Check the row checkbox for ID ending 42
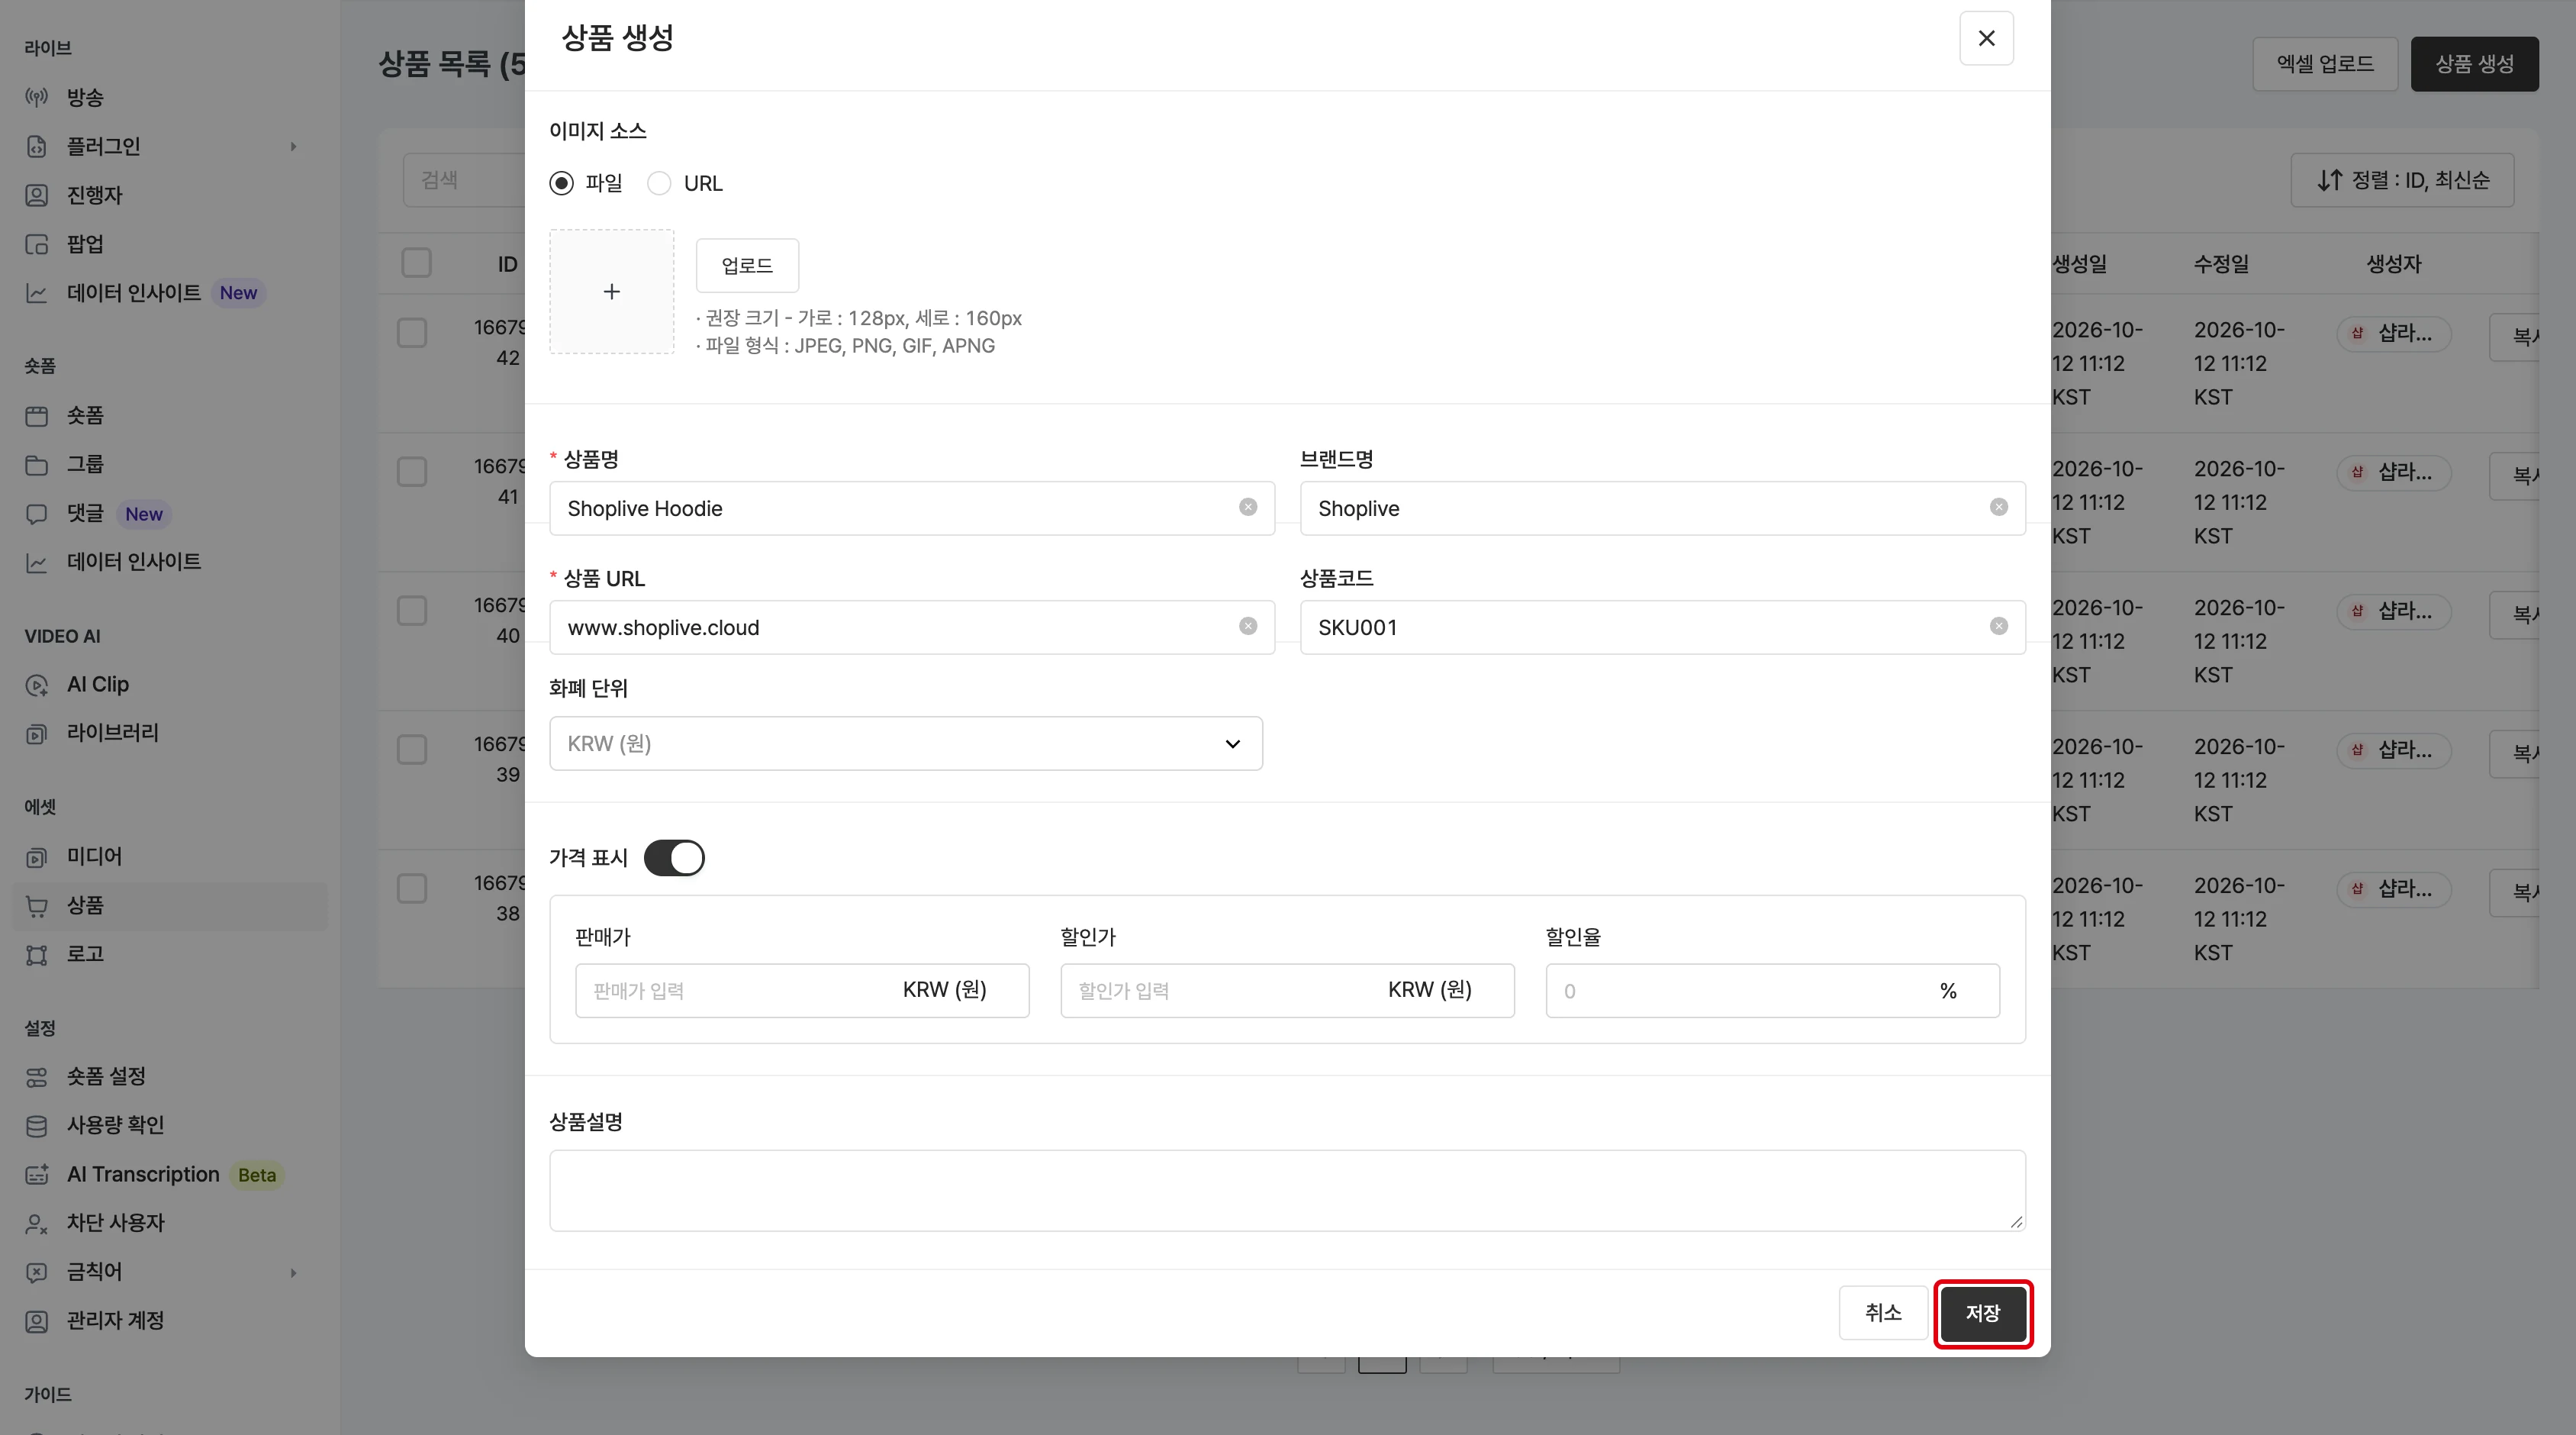Viewport: 2576px width, 1435px height. 412,333
